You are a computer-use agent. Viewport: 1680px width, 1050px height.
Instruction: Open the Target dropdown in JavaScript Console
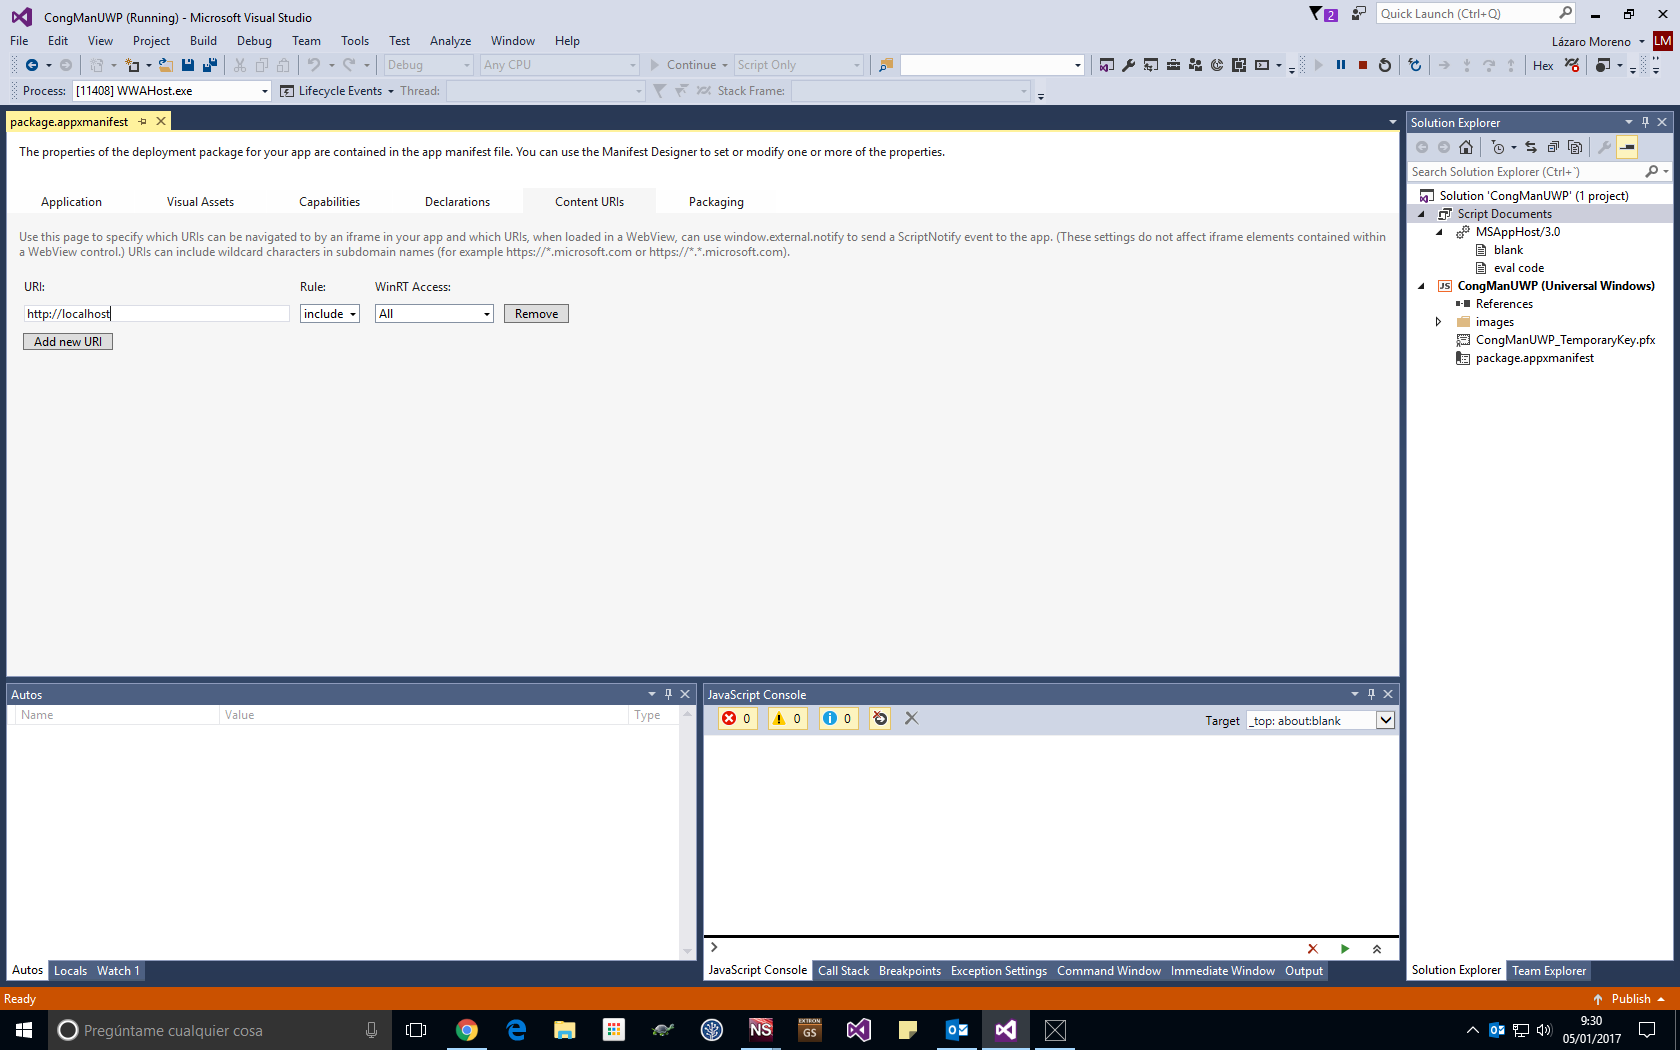pos(1321,720)
